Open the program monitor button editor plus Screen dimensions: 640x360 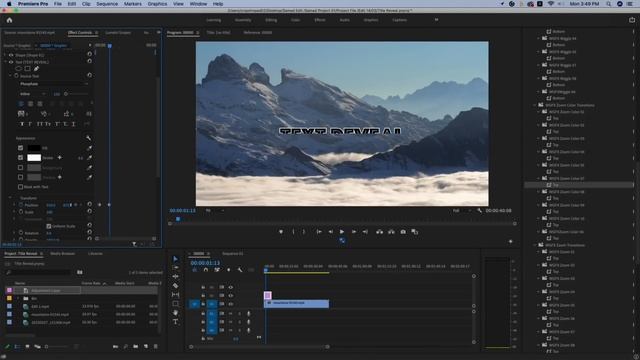pyautogui.click(x=511, y=242)
